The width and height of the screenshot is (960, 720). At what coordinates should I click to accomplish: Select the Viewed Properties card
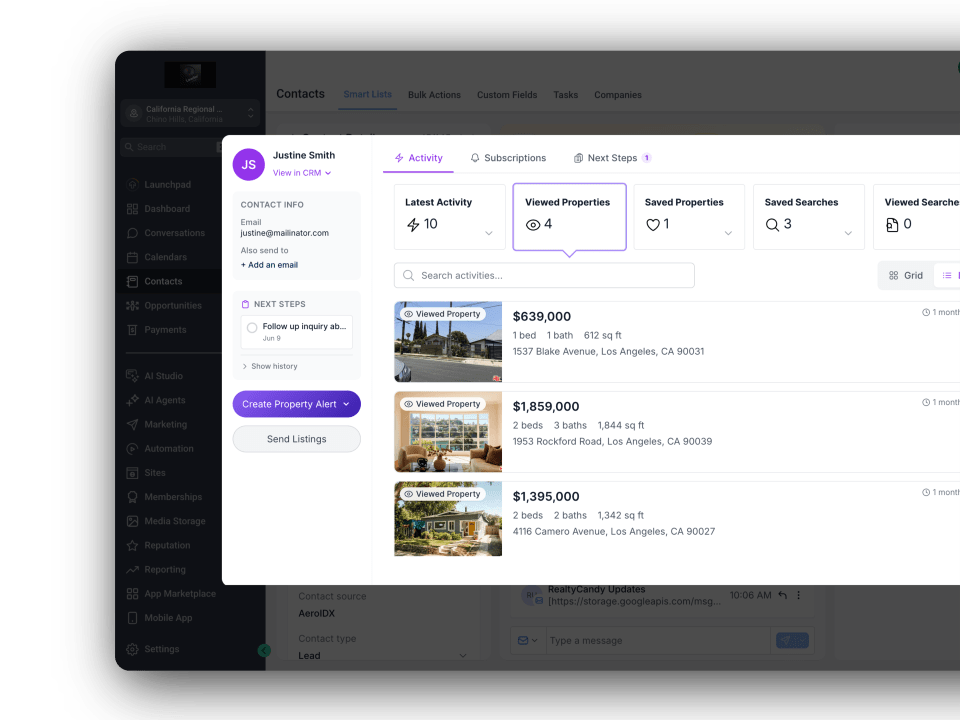tap(569, 217)
